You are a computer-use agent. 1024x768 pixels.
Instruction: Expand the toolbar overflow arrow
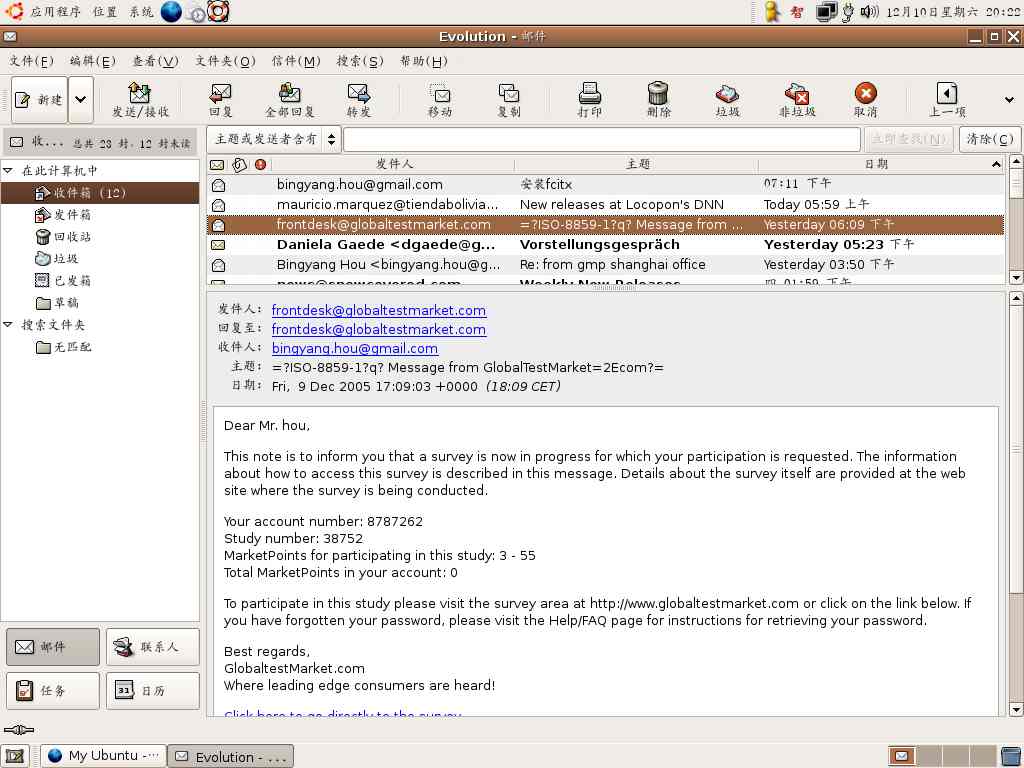[x=1009, y=100]
